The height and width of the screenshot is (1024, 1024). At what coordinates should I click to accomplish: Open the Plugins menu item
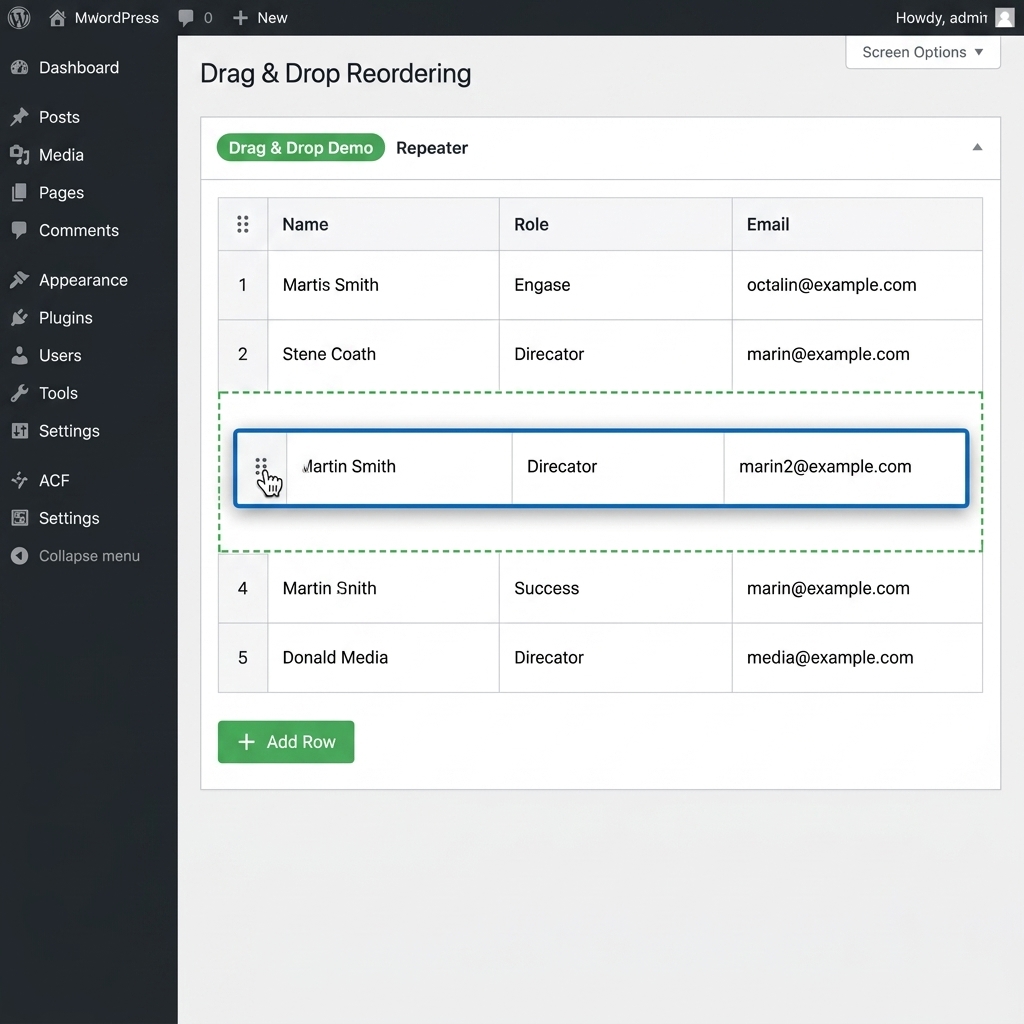[x=65, y=317]
